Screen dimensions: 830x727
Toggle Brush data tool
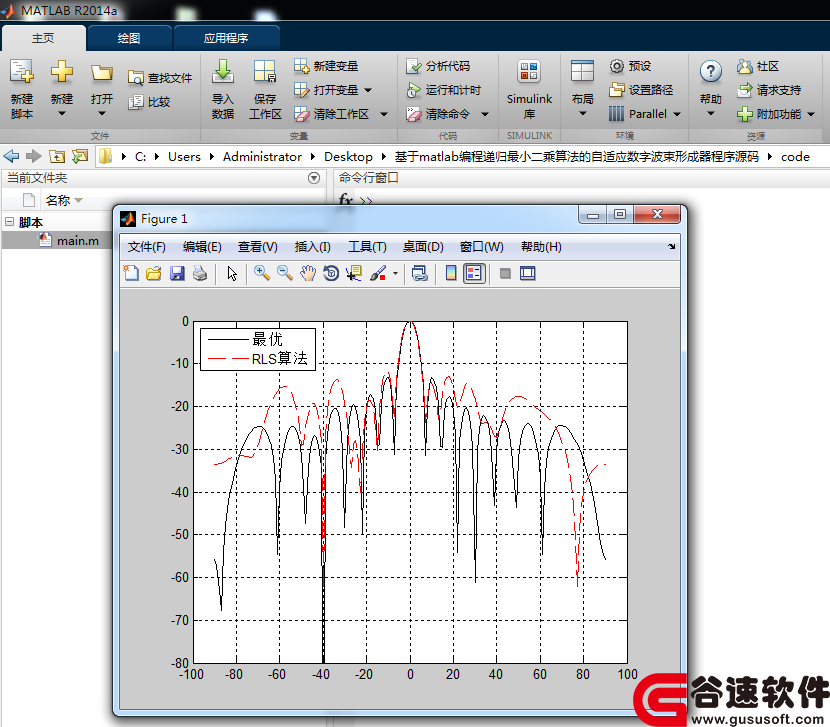(x=378, y=273)
